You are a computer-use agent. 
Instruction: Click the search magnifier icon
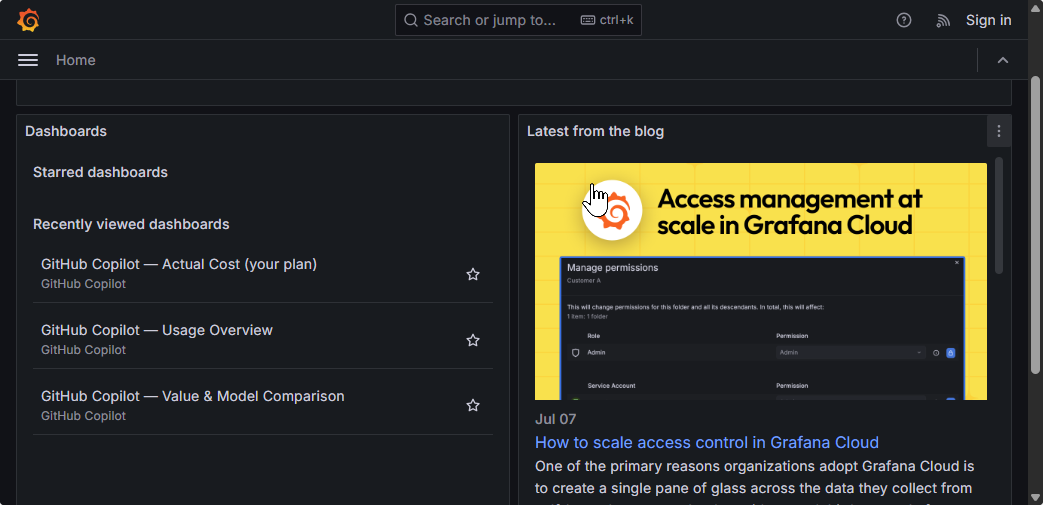click(x=411, y=20)
